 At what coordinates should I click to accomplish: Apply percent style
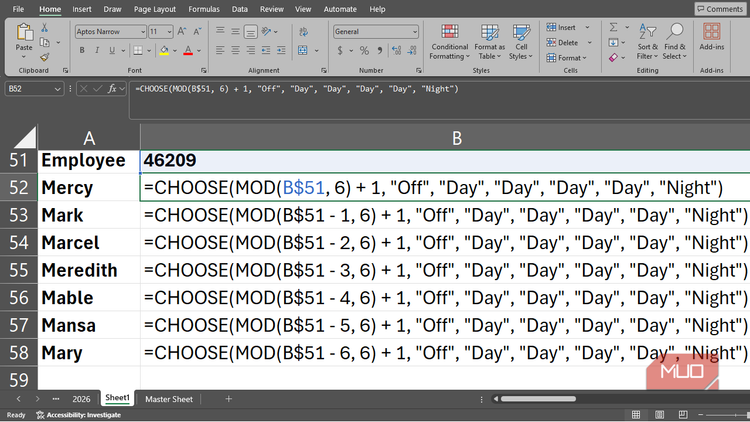364,50
